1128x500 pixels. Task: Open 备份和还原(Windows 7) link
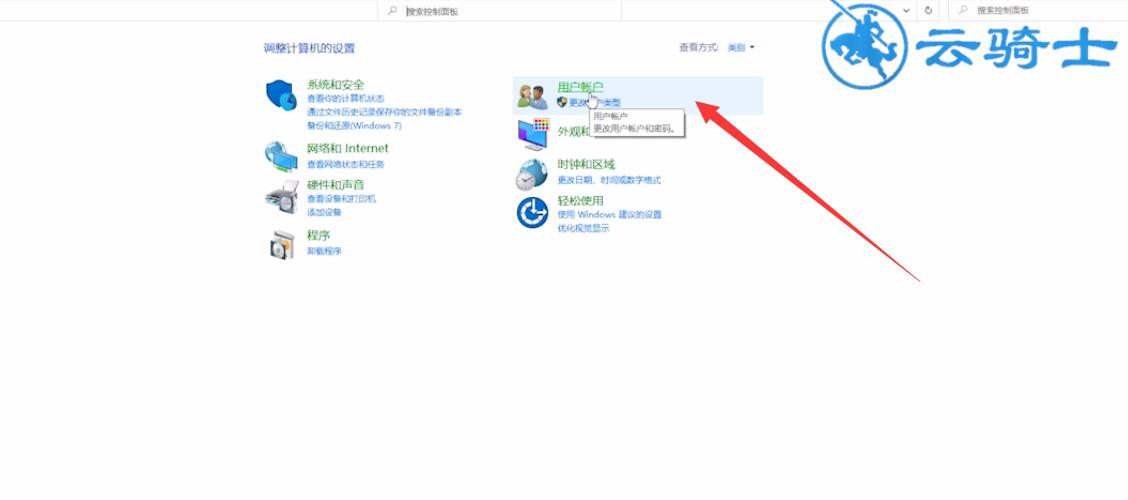click(x=355, y=126)
